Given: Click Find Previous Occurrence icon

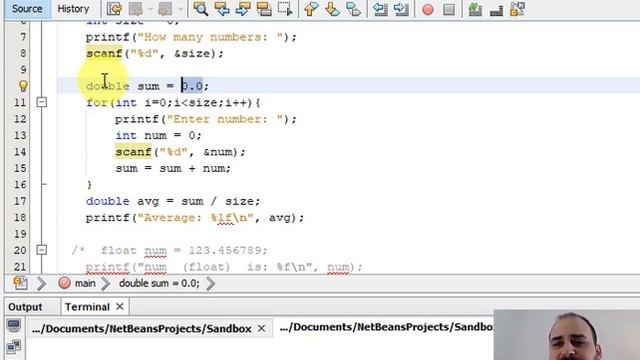Looking at the screenshot, I should [222, 9].
